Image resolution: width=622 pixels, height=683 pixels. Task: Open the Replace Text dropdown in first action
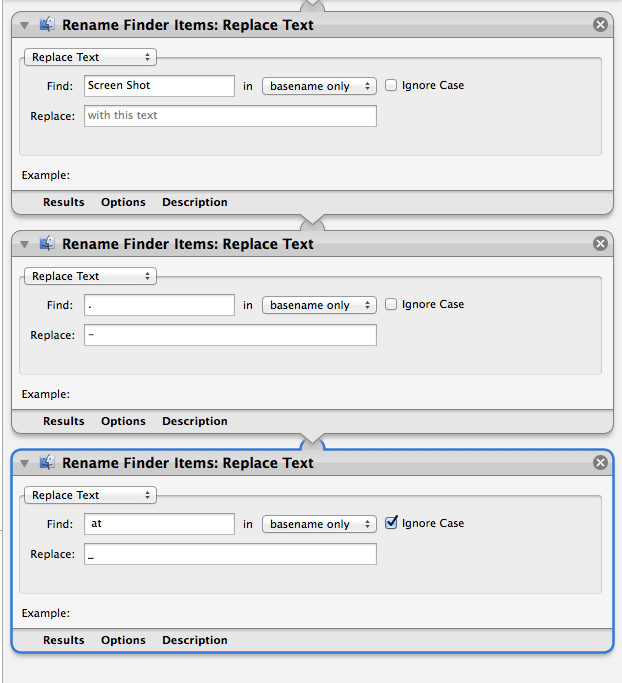coord(90,57)
